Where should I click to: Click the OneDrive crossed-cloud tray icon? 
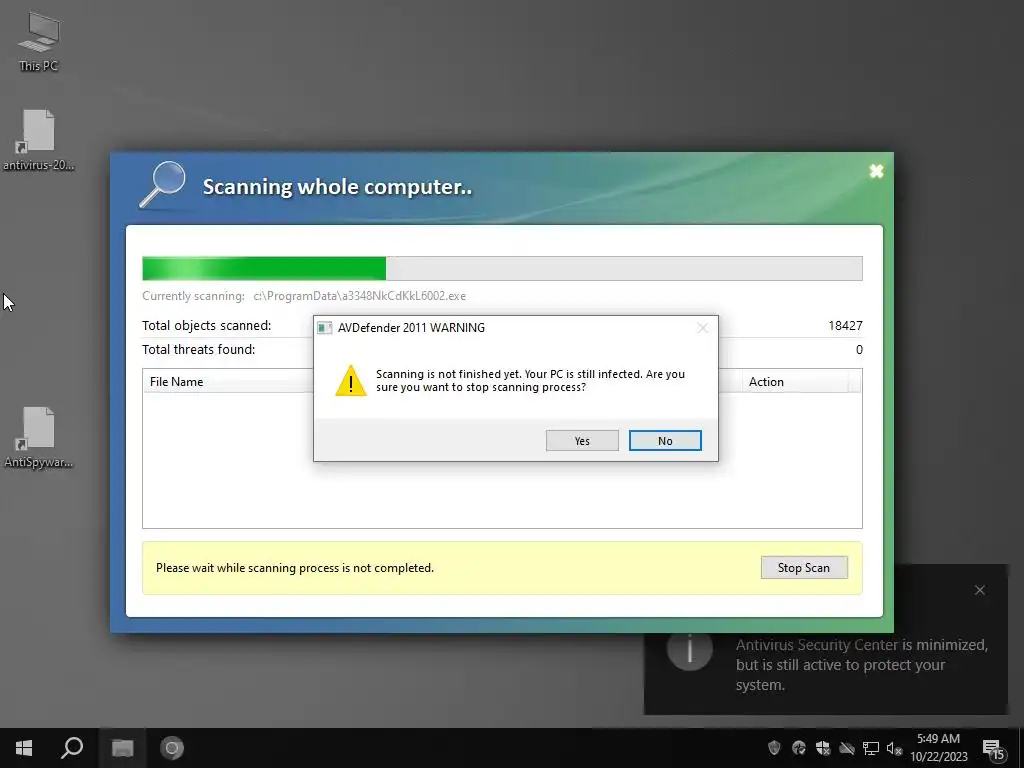click(847, 748)
